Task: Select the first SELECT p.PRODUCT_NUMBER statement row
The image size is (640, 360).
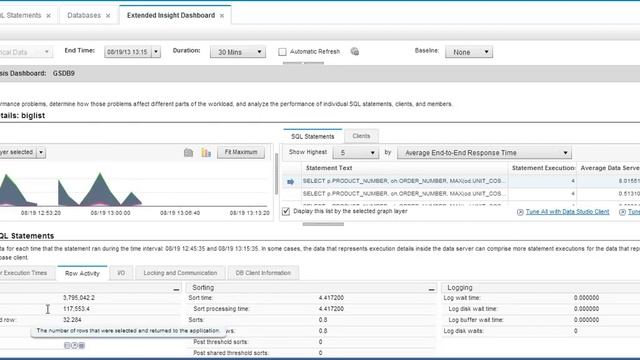Action: (404, 181)
